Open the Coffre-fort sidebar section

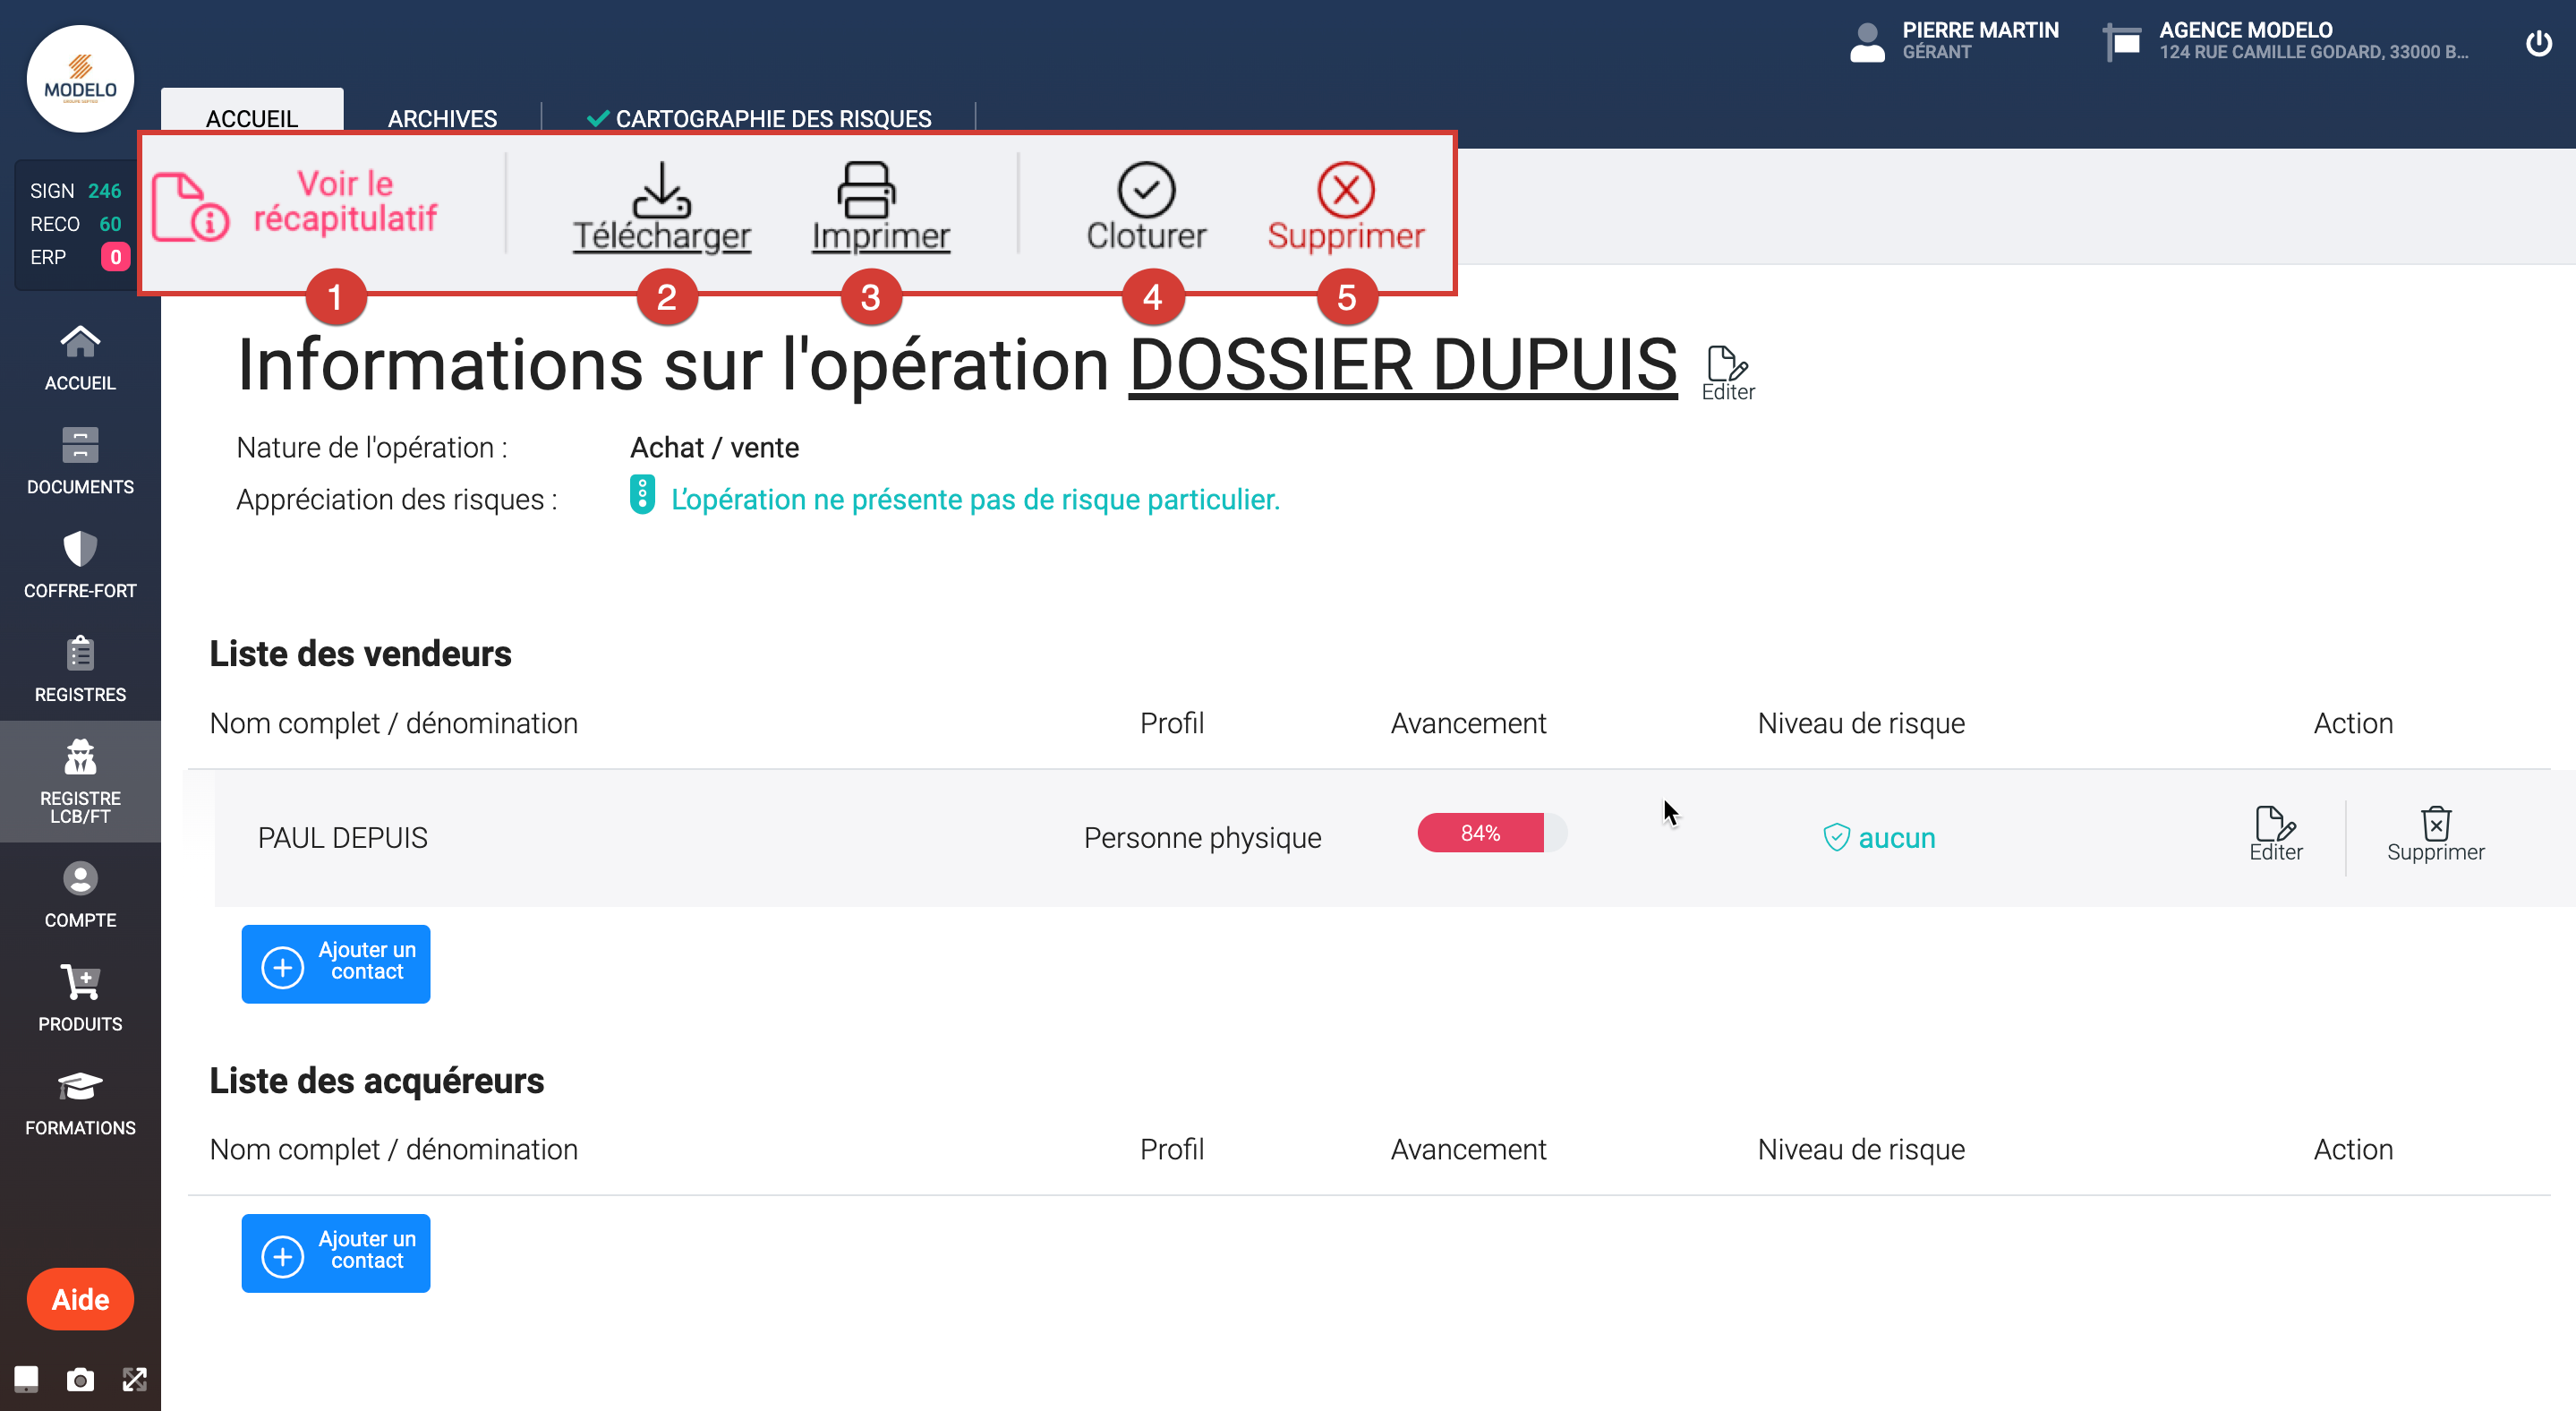point(80,564)
